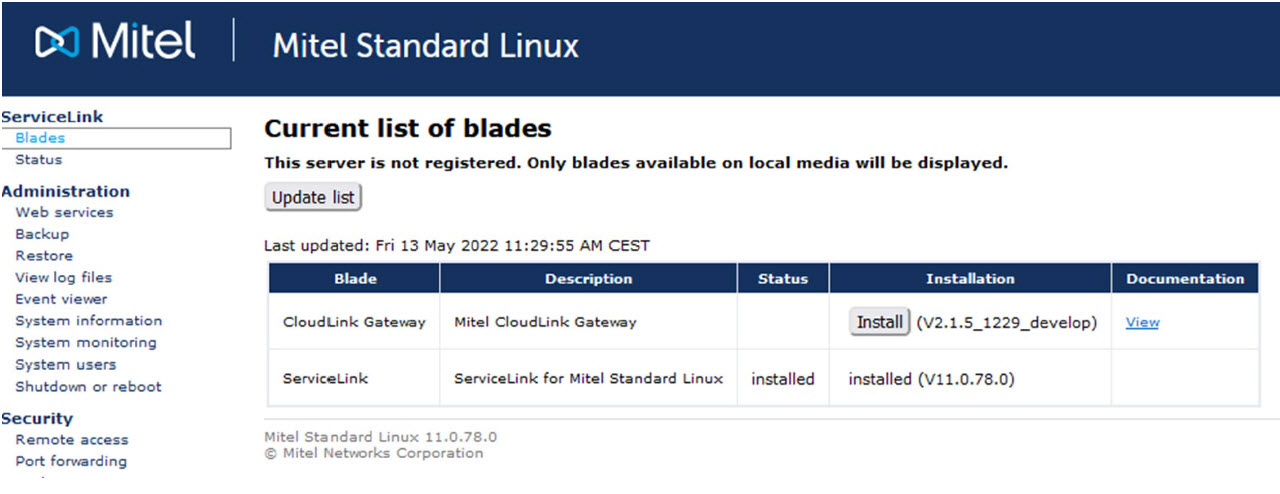Open Remote access settings

tap(72, 440)
